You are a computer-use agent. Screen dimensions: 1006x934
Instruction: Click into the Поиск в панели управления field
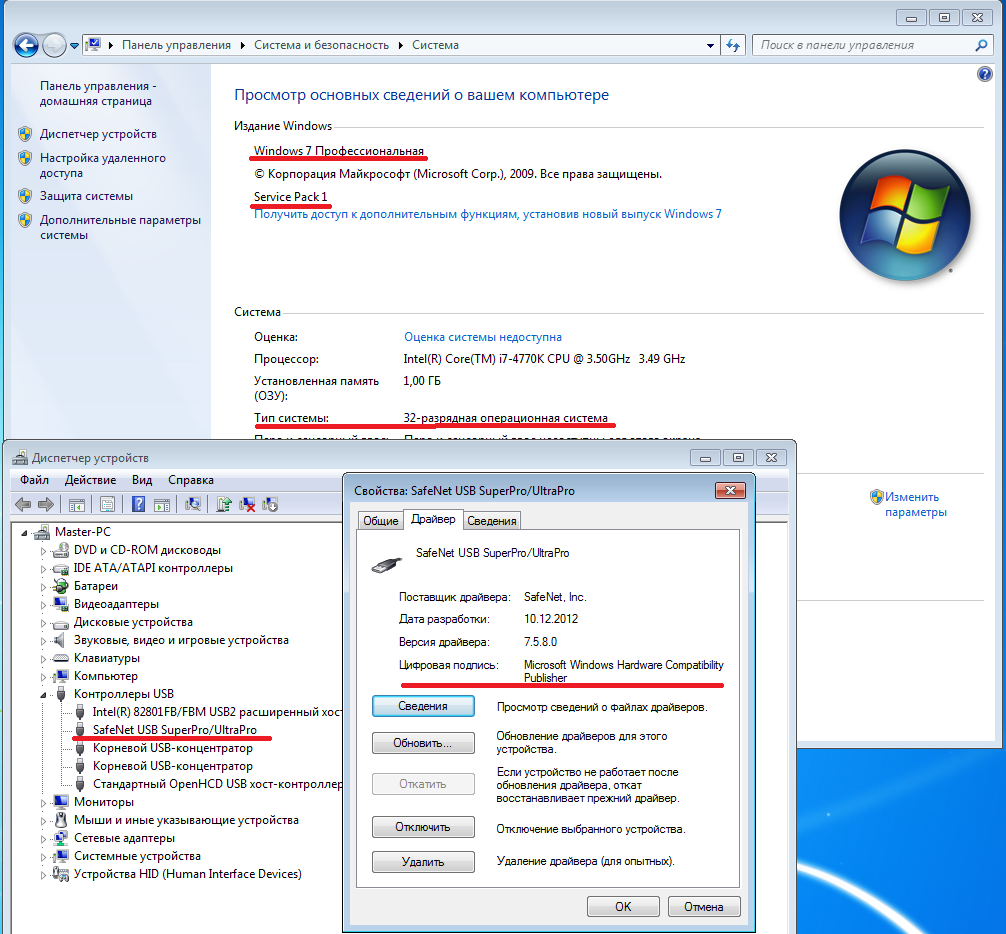tap(863, 45)
